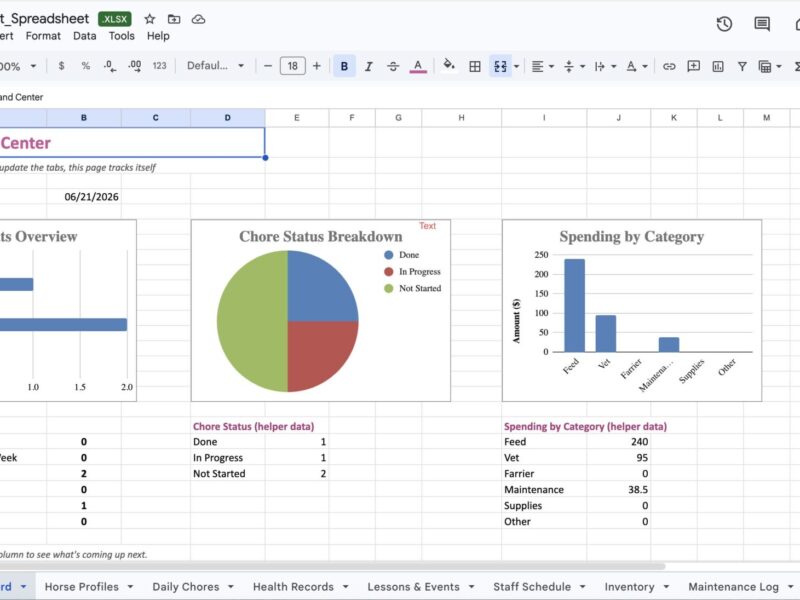The width and height of the screenshot is (800, 600).
Task: Toggle bold formatting
Action: coord(344,66)
